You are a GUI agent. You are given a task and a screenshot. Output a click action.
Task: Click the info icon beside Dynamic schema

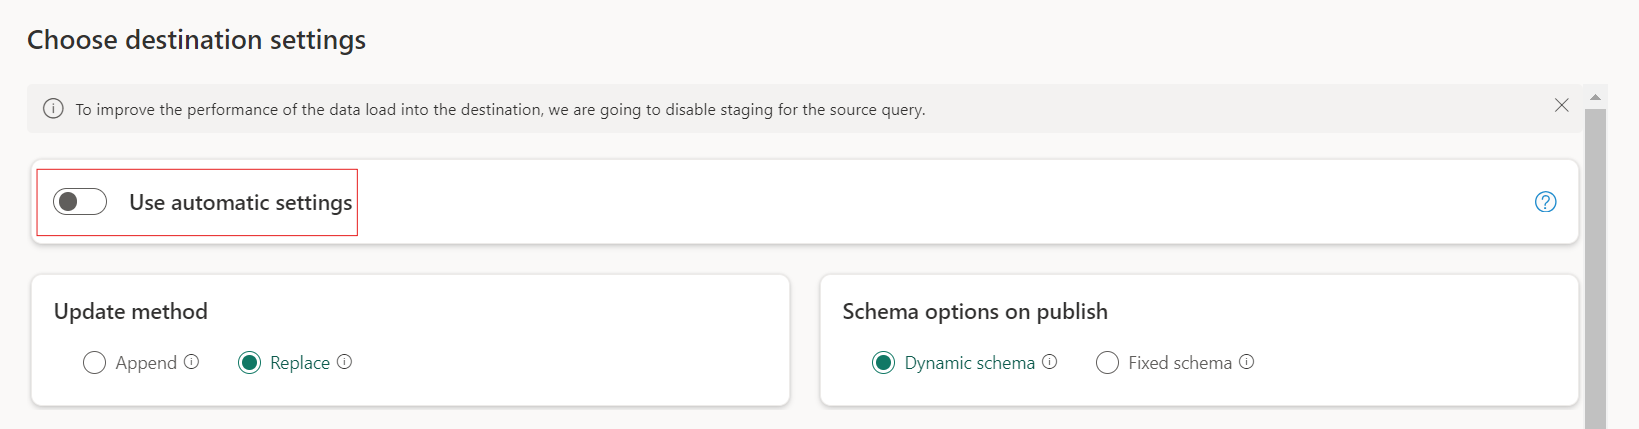click(1050, 362)
